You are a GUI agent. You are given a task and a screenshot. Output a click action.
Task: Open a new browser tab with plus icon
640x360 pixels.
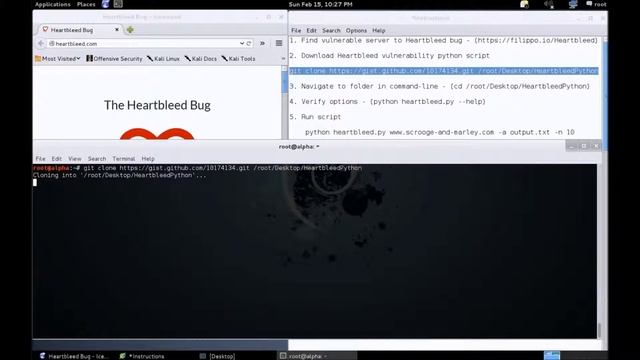click(130, 29)
